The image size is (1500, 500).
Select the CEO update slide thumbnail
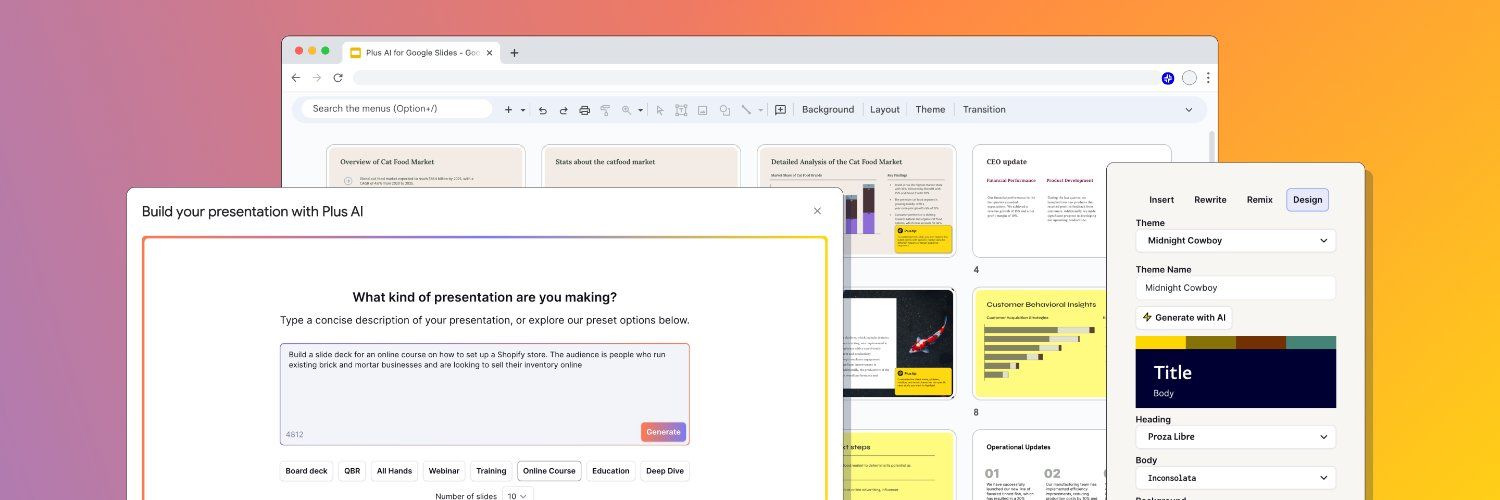[1040, 200]
